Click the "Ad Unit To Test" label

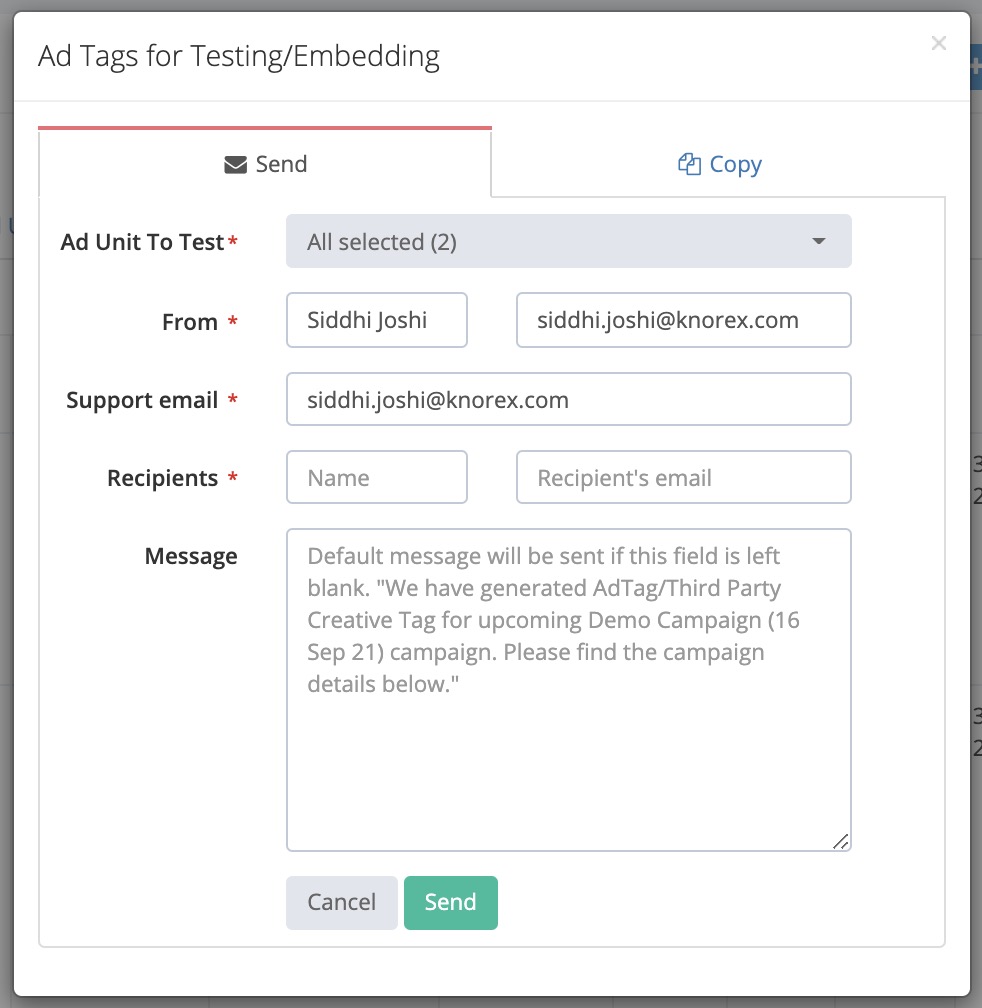143,243
